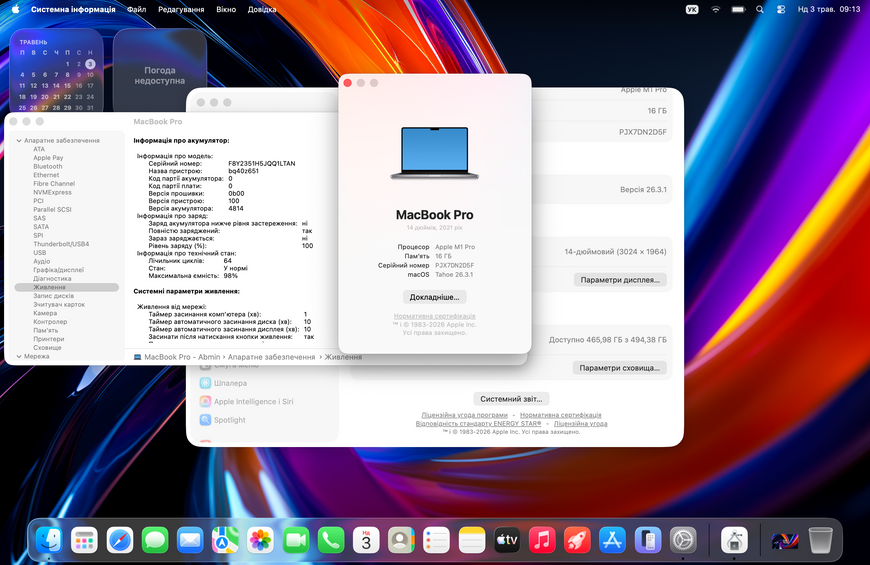
Task: Open Control Center in menu bar
Action: click(781, 9)
